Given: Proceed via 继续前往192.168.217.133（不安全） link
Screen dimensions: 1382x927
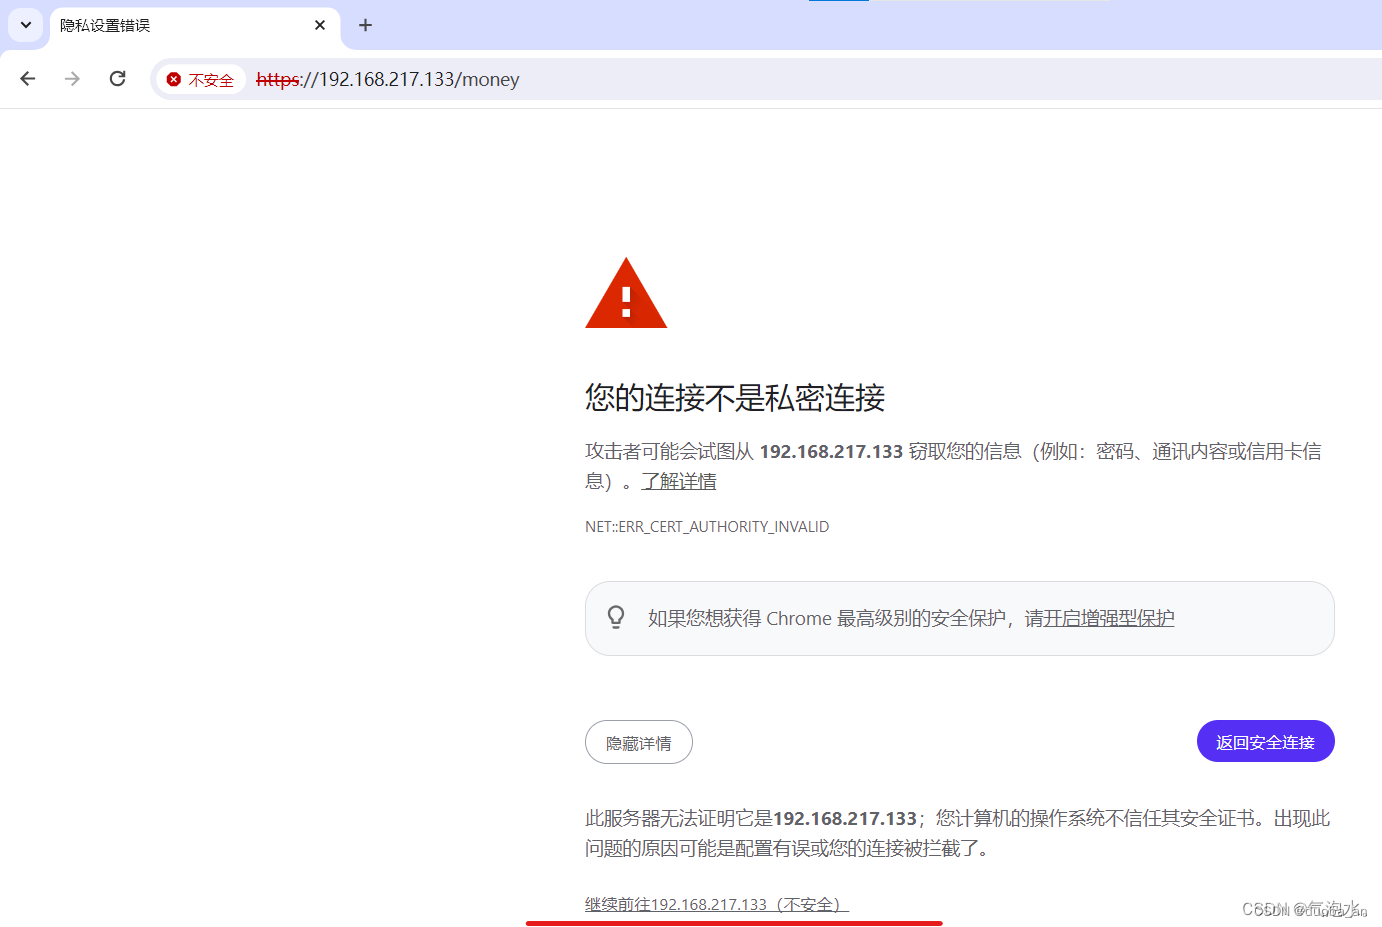Looking at the screenshot, I should (x=717, y=904).
